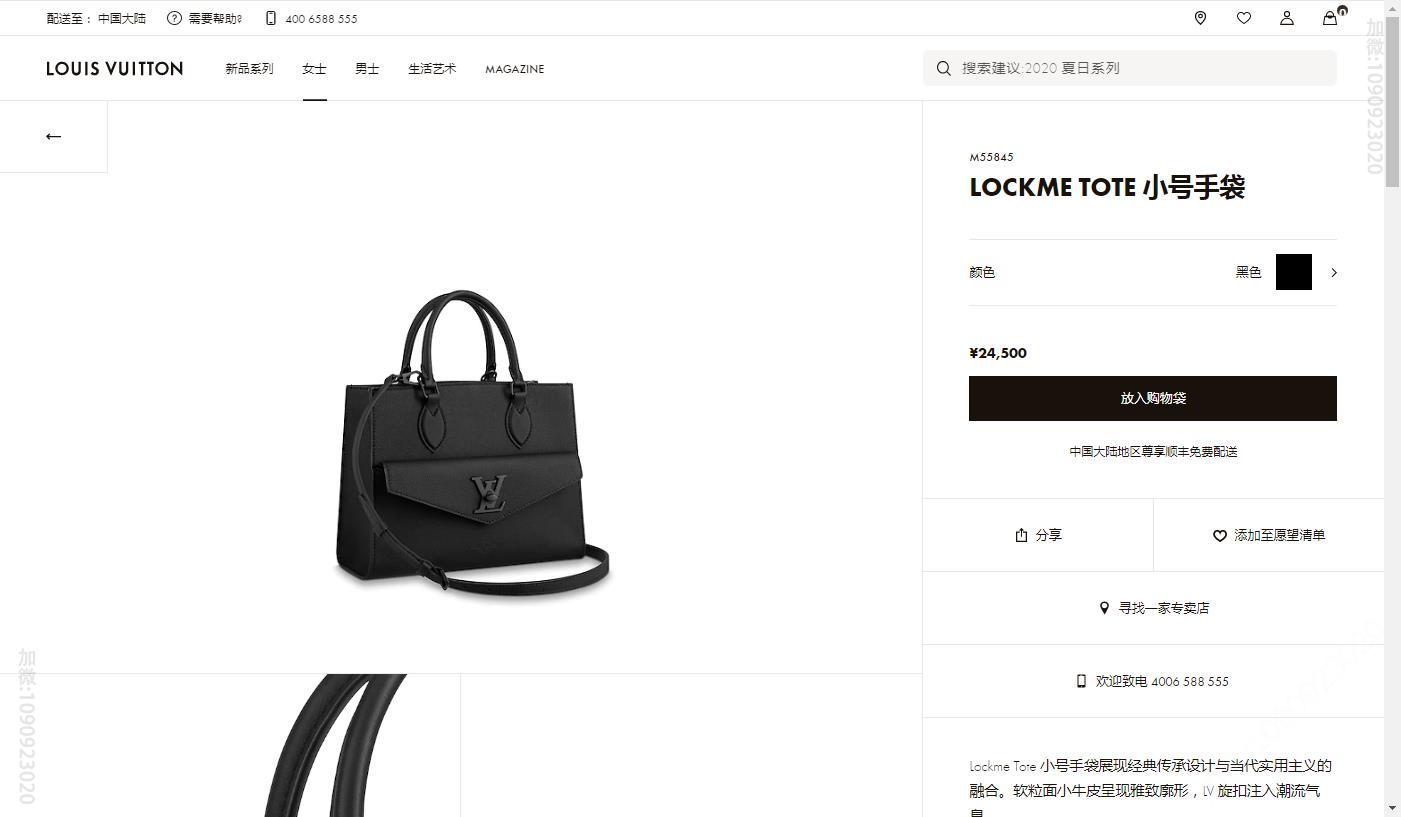Open the 新品系列 menu
Image resolution: width=1401 pixels, height=817 pixels.
coord(249,69)
